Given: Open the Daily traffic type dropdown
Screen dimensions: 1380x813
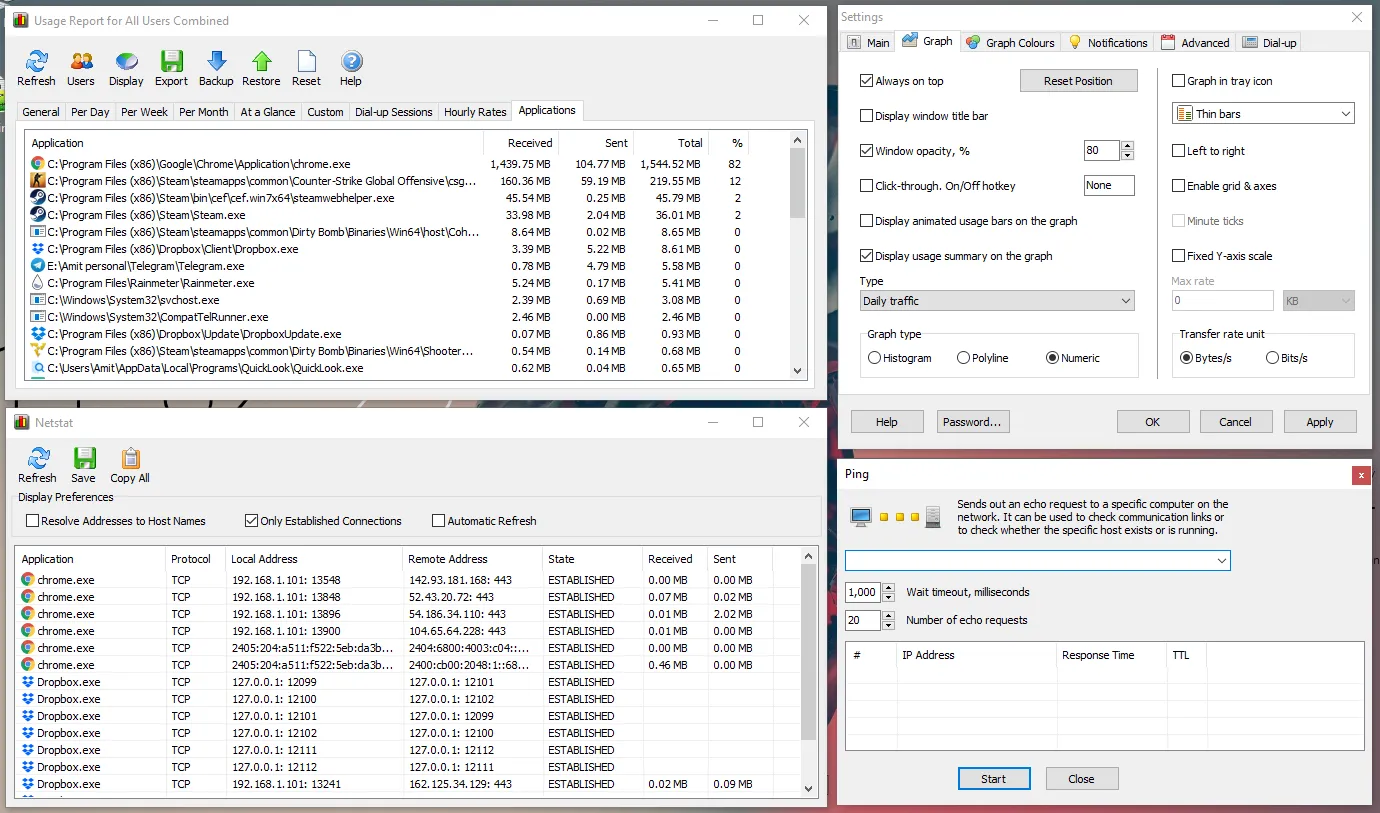Looking at the screenshot, I should pos(997,301).
